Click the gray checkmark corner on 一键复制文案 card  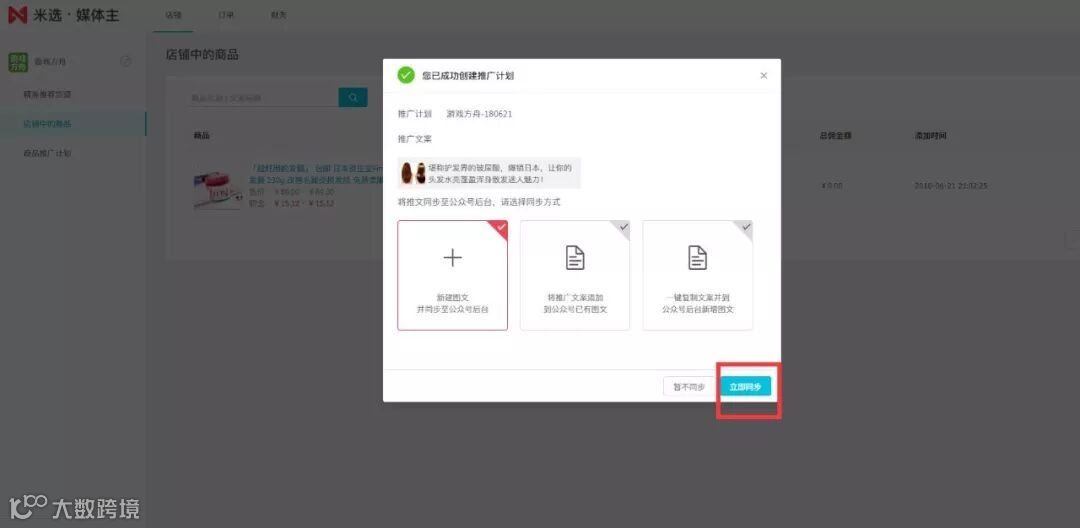(746, 227)
